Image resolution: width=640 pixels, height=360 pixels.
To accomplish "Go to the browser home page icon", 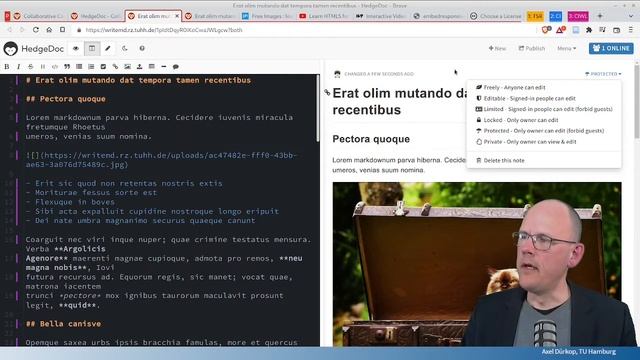I will point(49,30).
